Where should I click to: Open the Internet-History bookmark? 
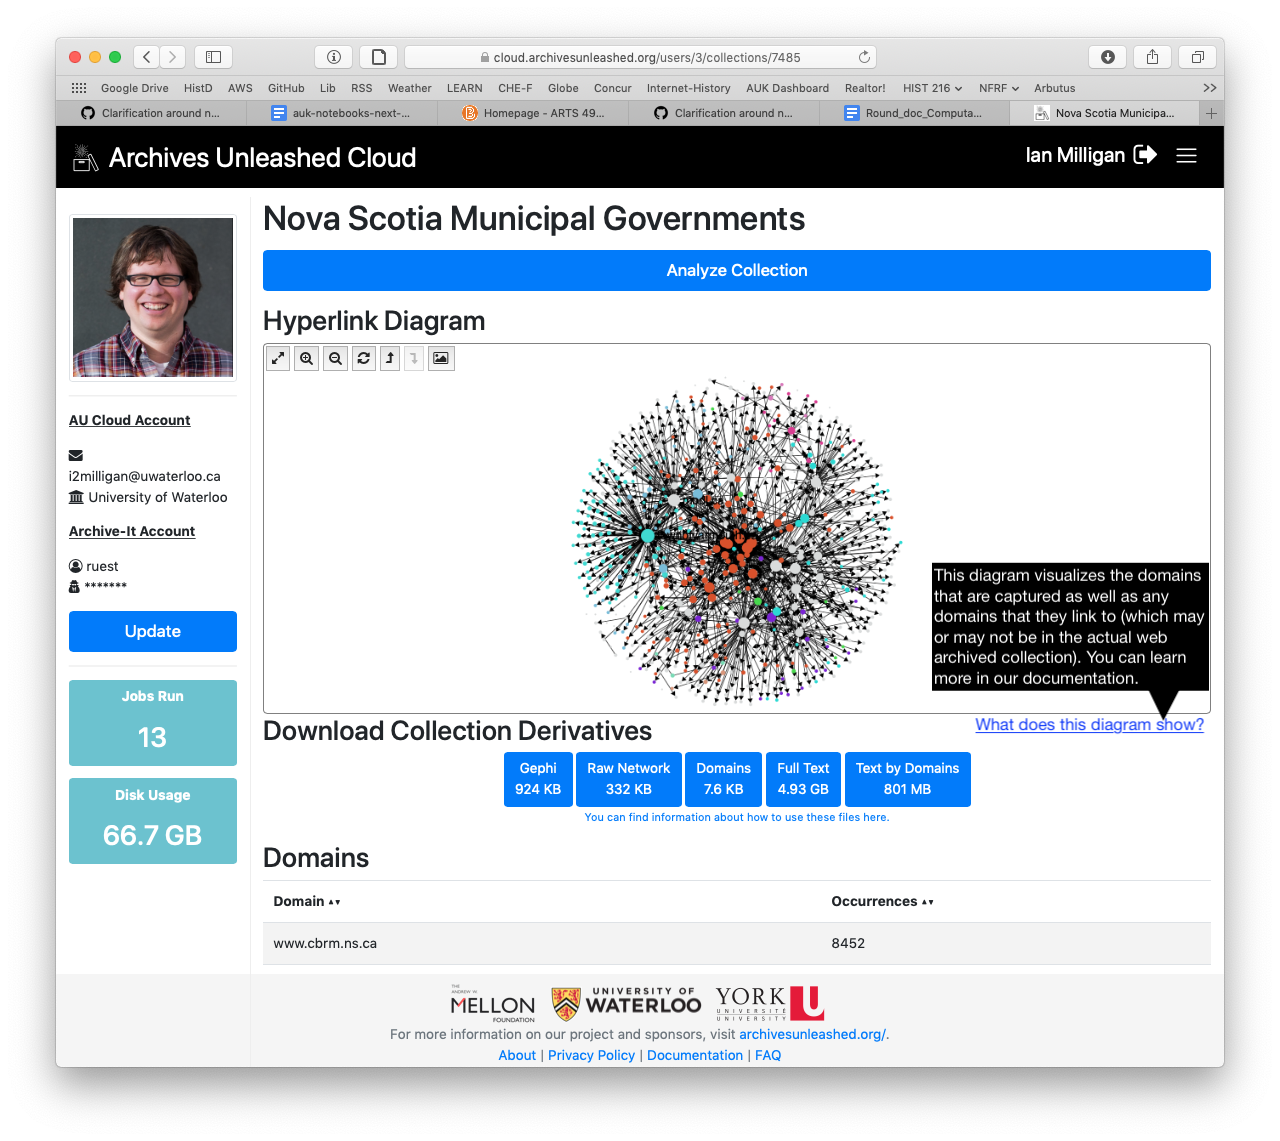(688, 88)
